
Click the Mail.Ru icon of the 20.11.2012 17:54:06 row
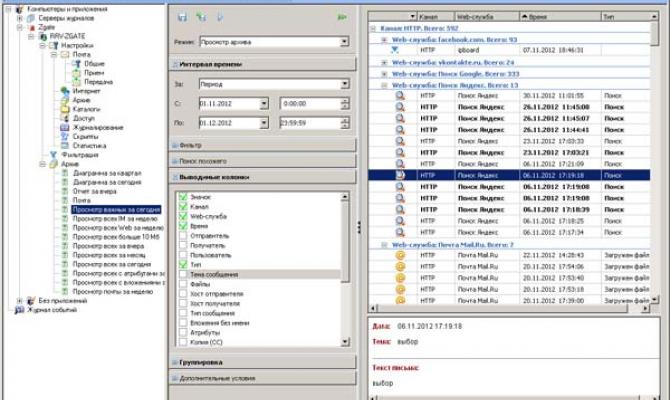click(400, 266)
